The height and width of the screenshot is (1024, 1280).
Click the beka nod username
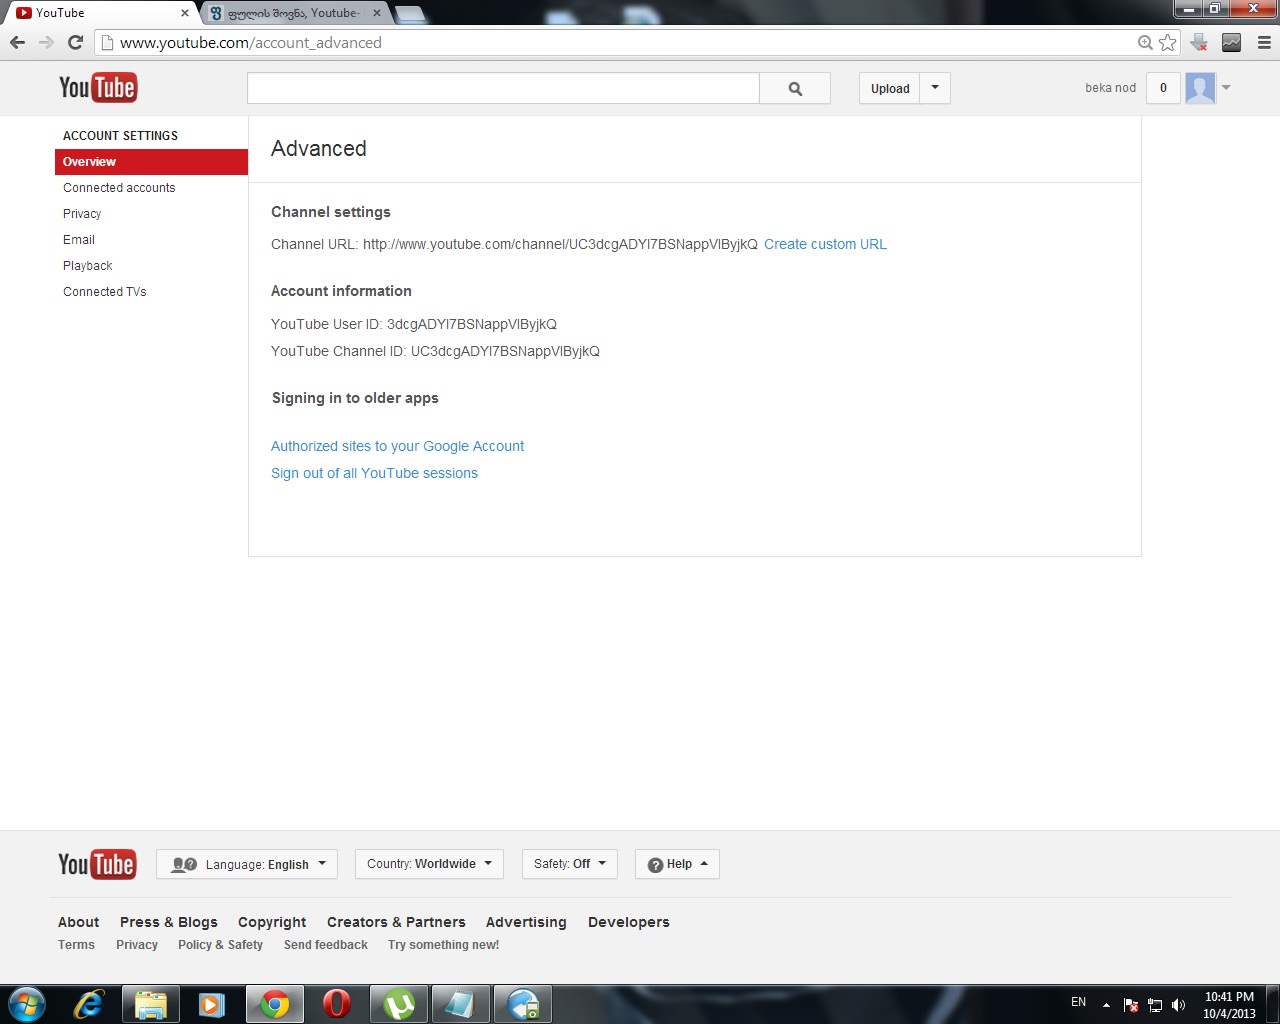(1110, 88)
